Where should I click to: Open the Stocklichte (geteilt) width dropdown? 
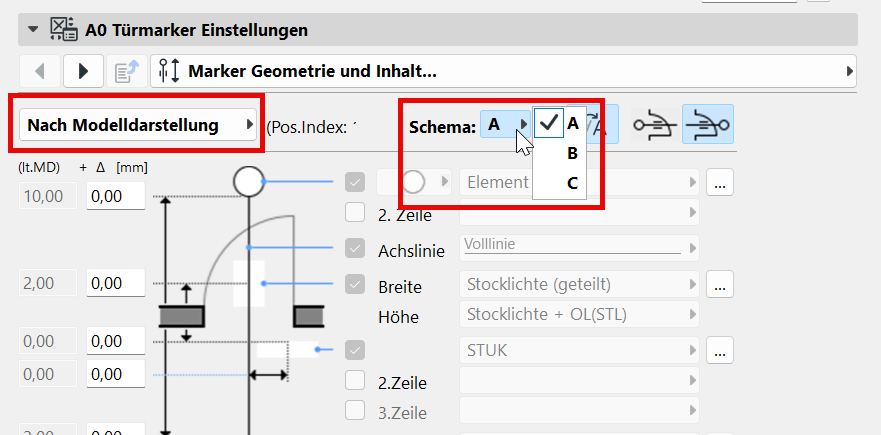(x=579, y=284)
